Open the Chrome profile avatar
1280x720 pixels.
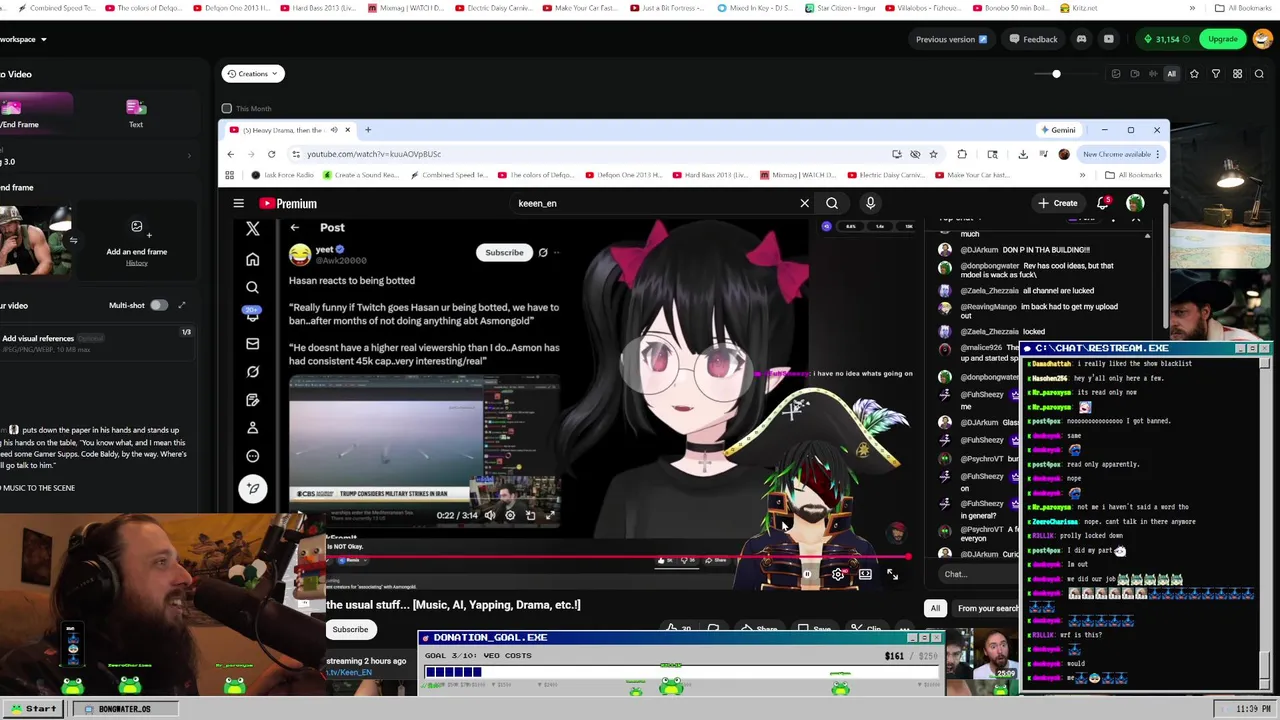(1064, 154)
